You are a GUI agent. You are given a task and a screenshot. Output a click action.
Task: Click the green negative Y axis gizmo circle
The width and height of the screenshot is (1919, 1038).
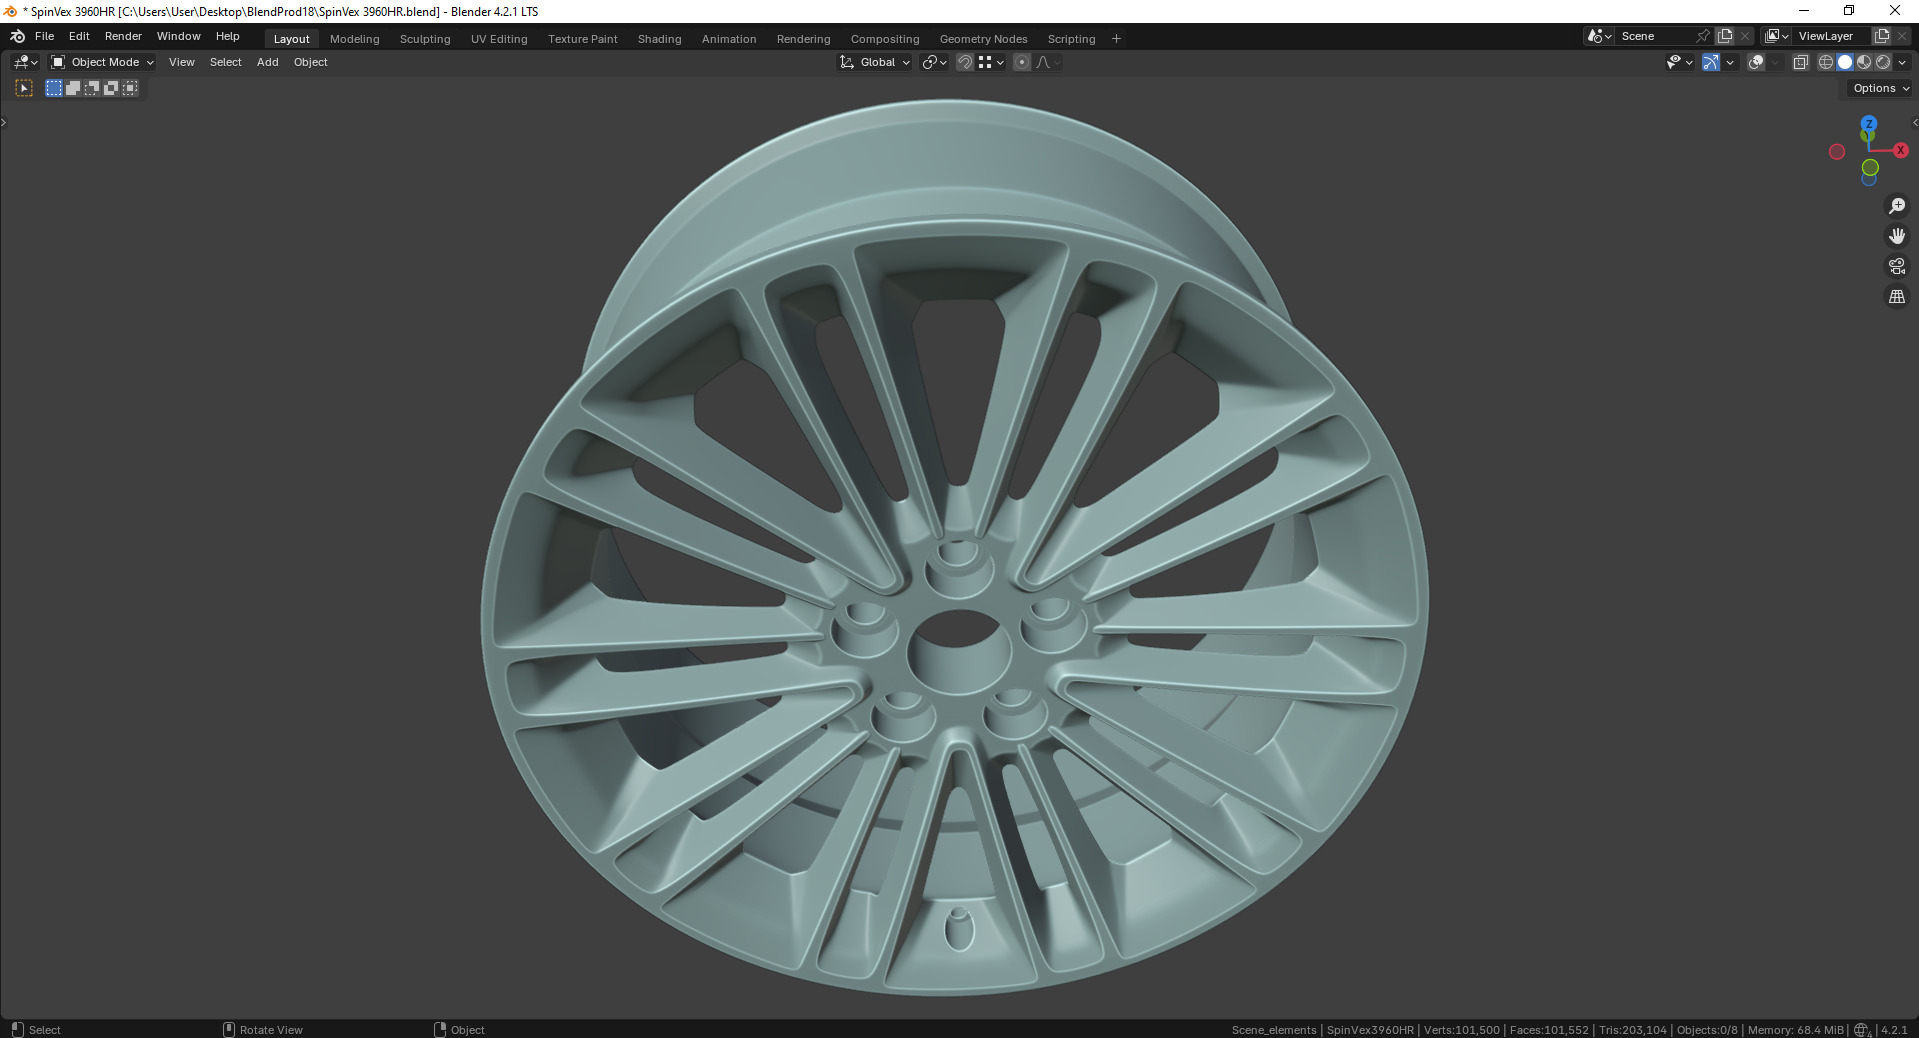(x=1870, y=168)
